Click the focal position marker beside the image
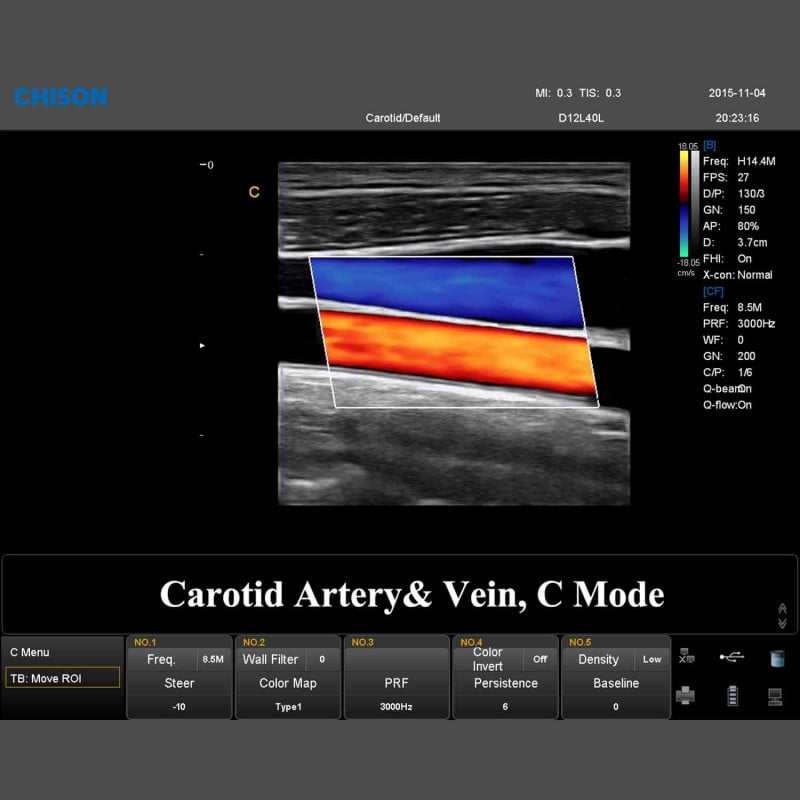The width and height of the screenshot is (800, 800). pyautogui.click(x=201, y=344)
